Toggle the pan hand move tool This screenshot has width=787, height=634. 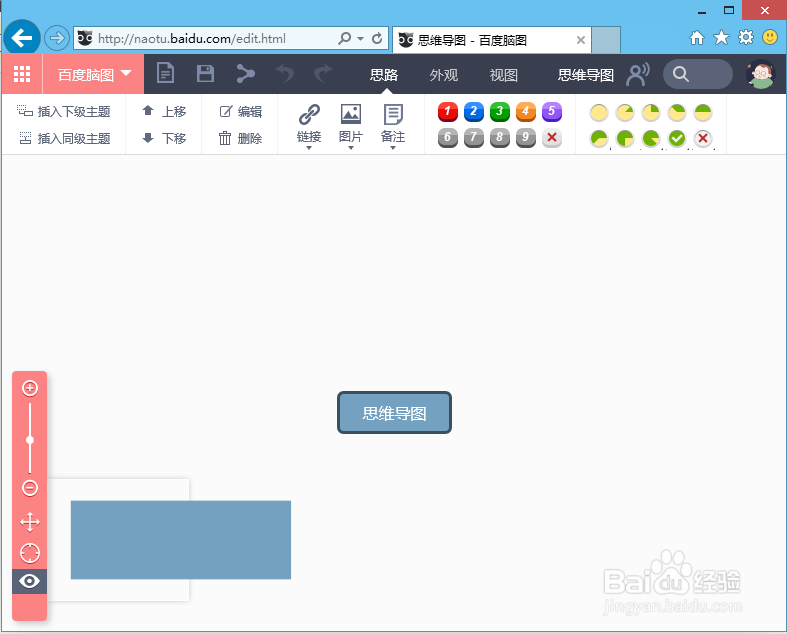[x=30, y=522]
